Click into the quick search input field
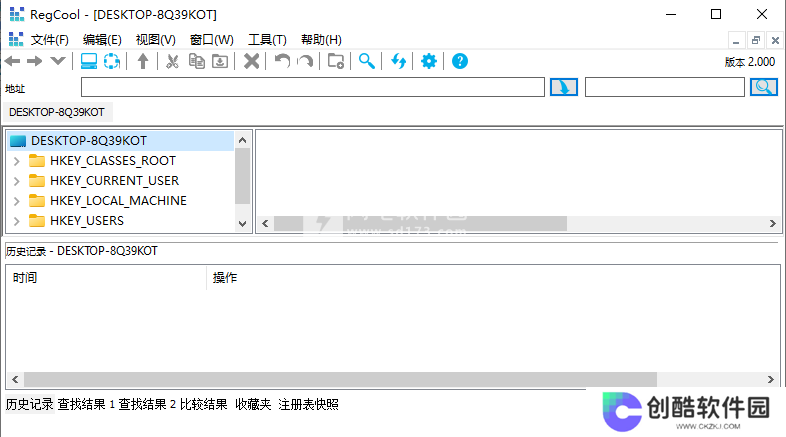This screenshot has width=786, height=437. pyautogui.click(x=665, y=87)
